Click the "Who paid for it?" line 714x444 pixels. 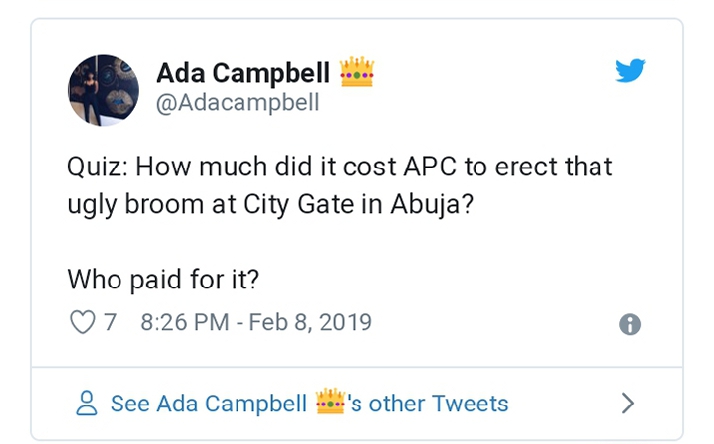click(163, 280)
